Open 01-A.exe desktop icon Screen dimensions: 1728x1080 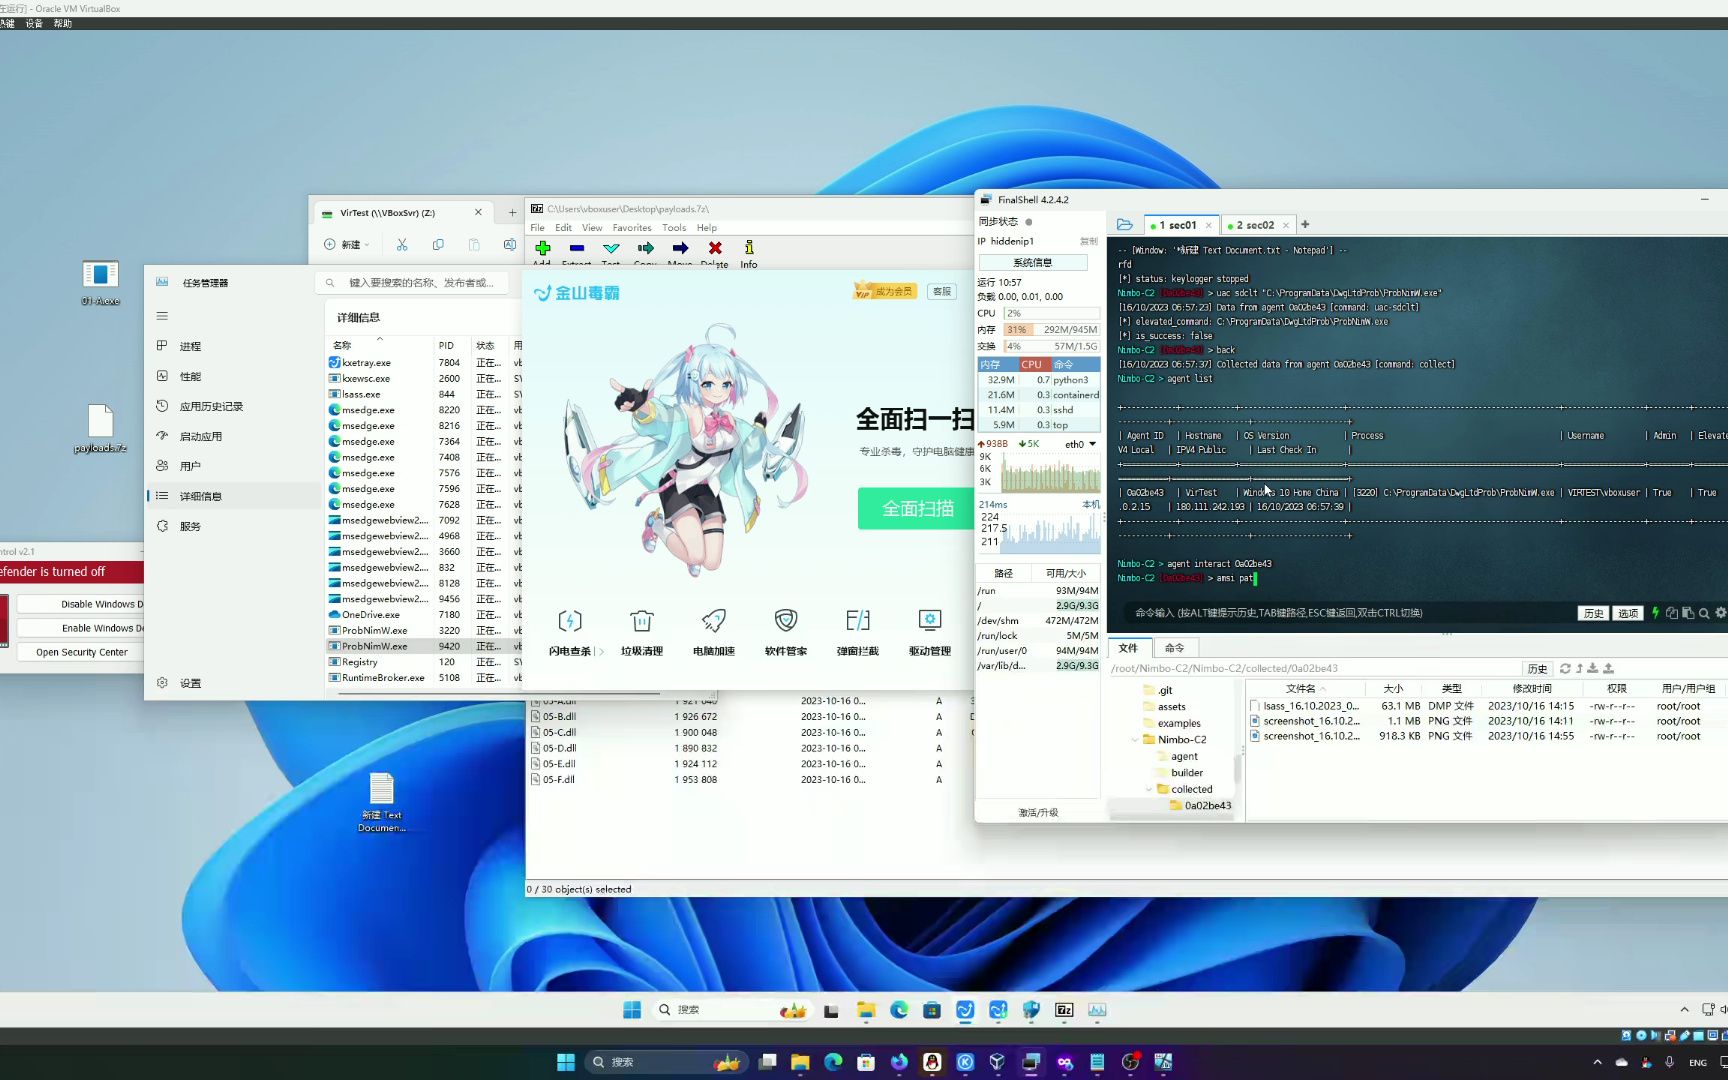[100, 282]
